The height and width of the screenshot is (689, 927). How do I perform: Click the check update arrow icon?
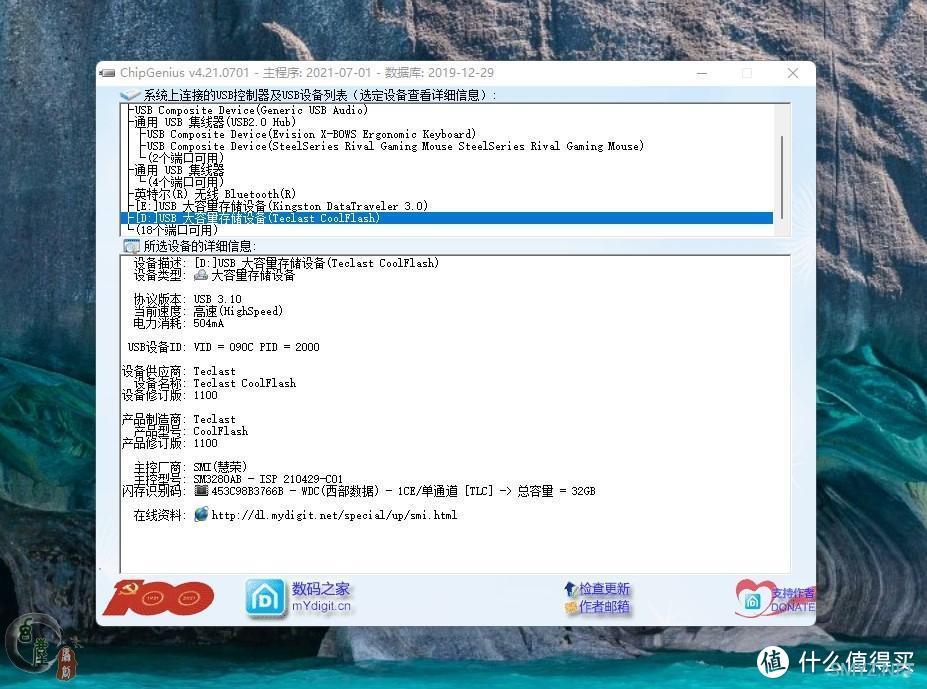(571, 589)
